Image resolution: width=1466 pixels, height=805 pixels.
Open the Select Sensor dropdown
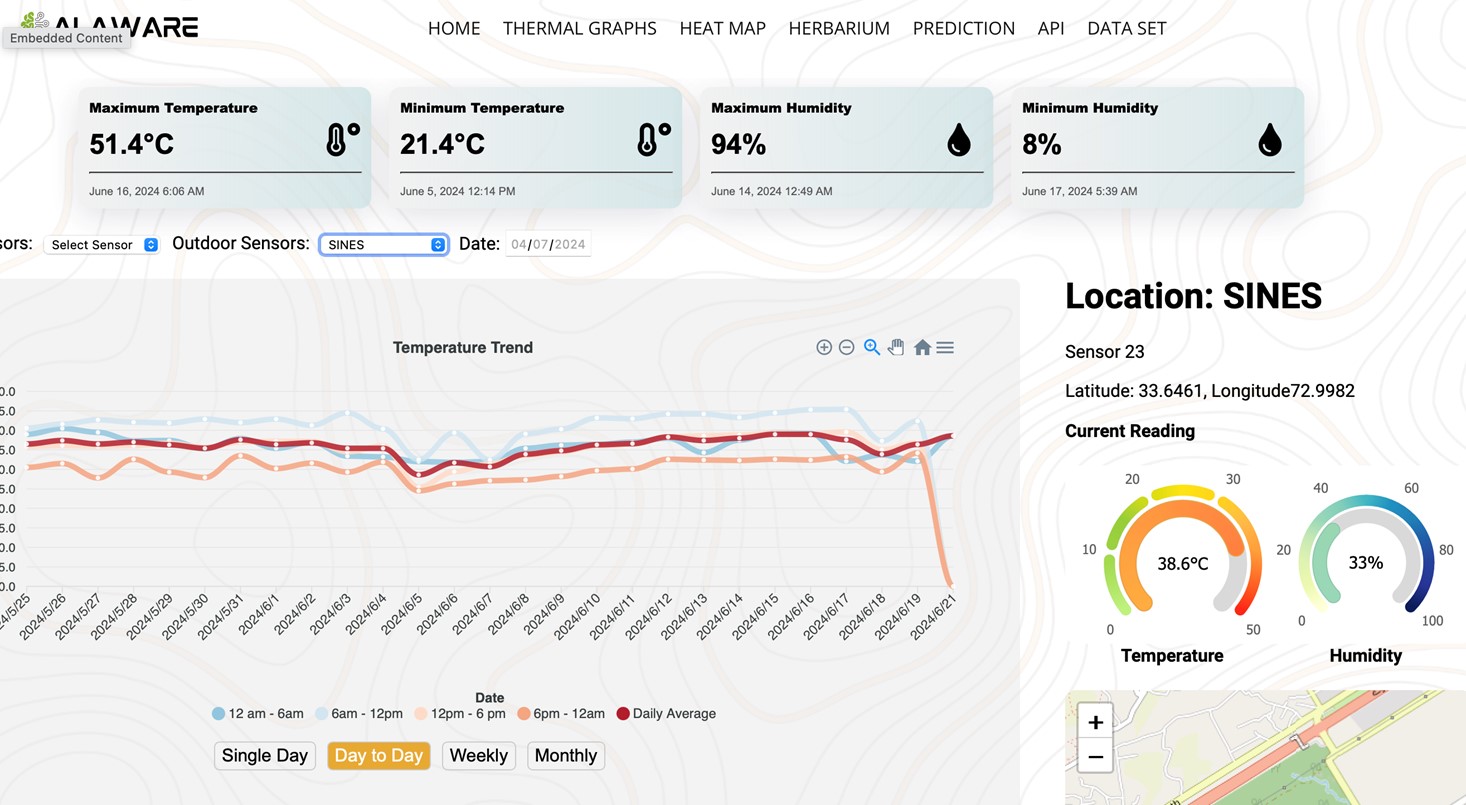pos(102,245)
